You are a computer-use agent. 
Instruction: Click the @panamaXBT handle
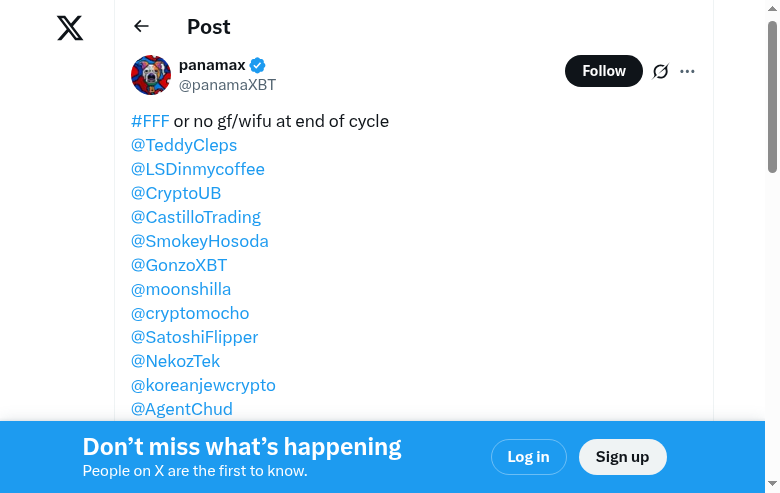pyautogui.click(x=227, y=85)
